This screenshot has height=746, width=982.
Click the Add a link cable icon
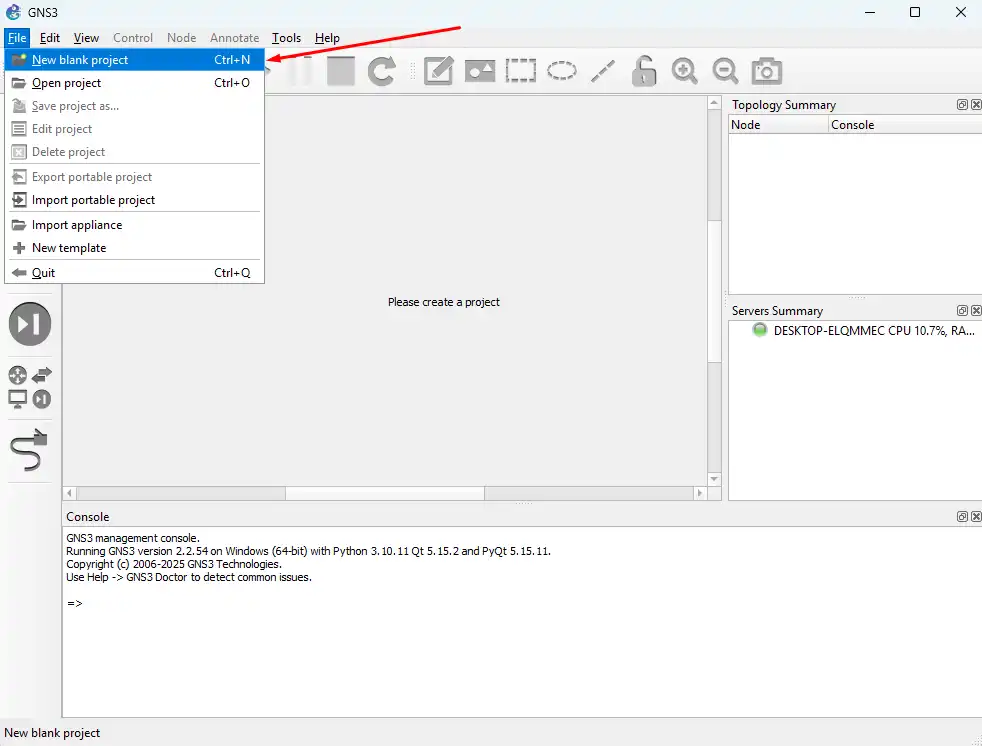(29, 452)
